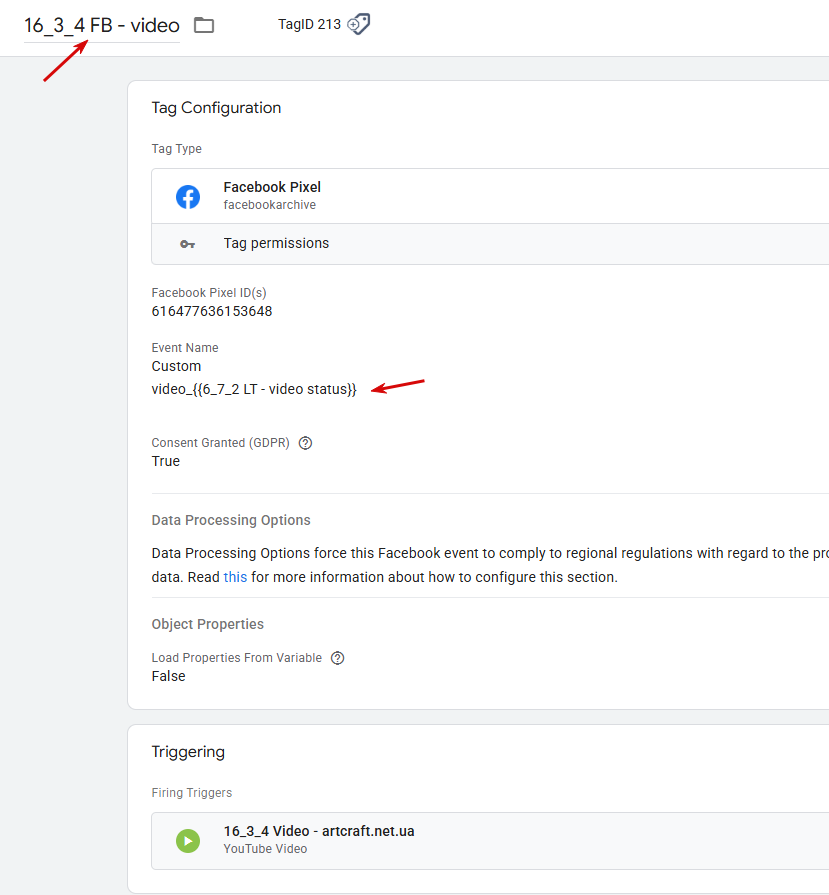
Task: Click the event name video_{{6_7_2 LT - video status}}
Action: (254, 388)
